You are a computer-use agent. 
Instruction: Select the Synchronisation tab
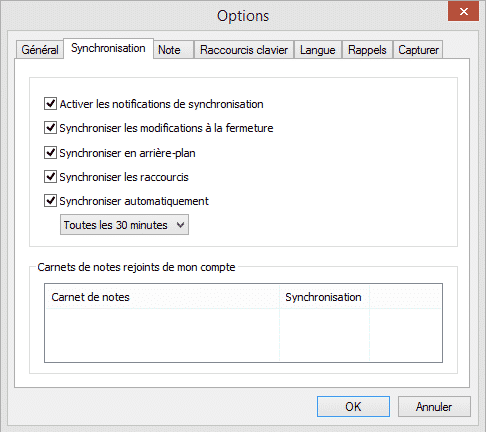click(x=108, y=49)
